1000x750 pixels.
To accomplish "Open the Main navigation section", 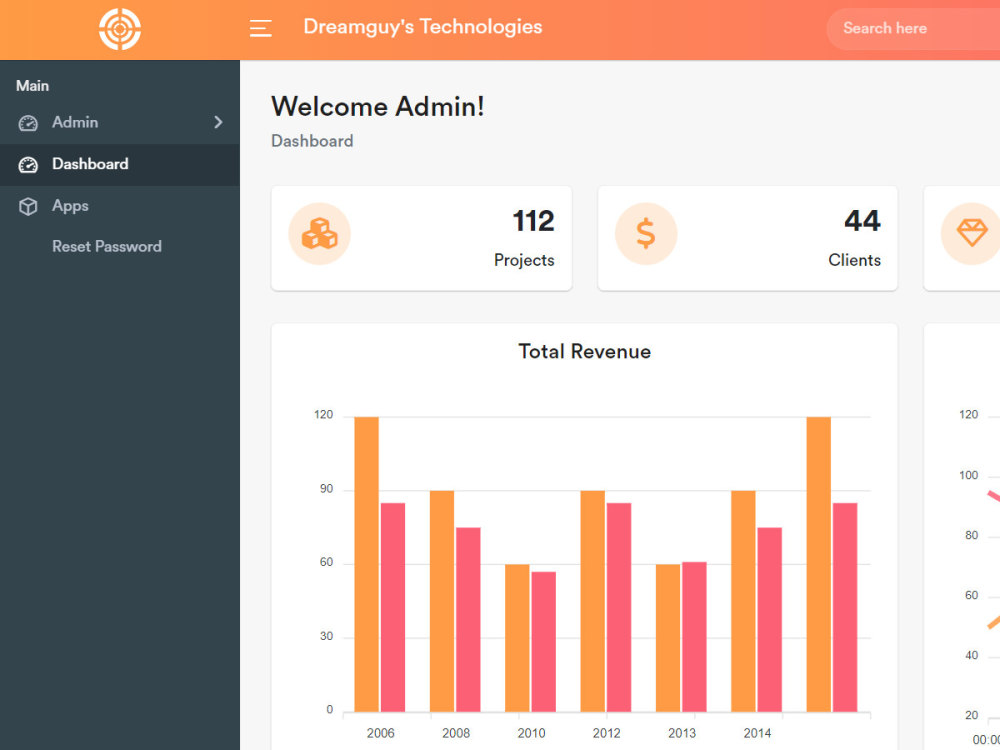I will pos(32,85).
